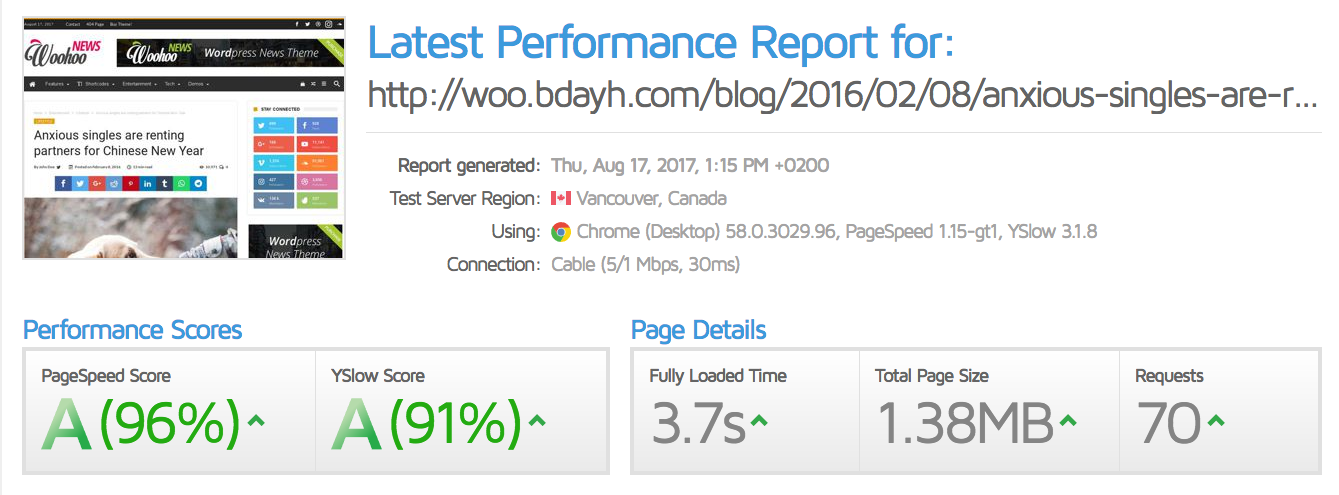Click the arrow next to 1.38MB page size
Image resolution: width=1339 pixels, height=495 pixels.
pyautogui.click(x=1068, y=420)
